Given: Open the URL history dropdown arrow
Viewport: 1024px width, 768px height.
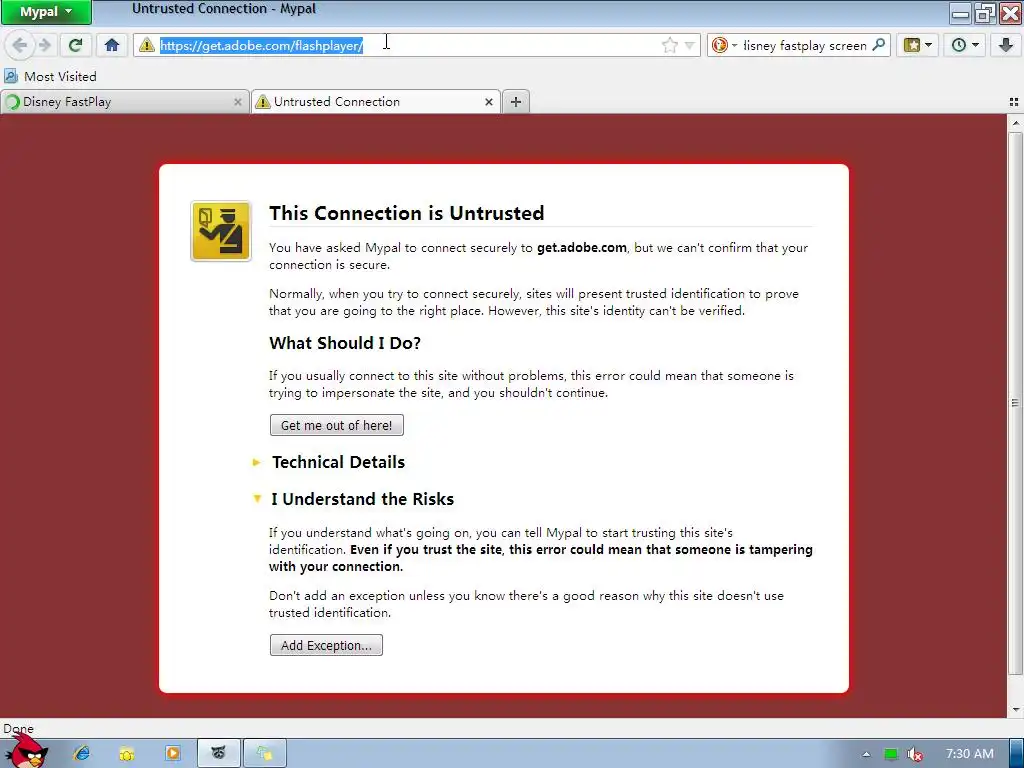Looking at the screenshot, I should tap(690, 45).
